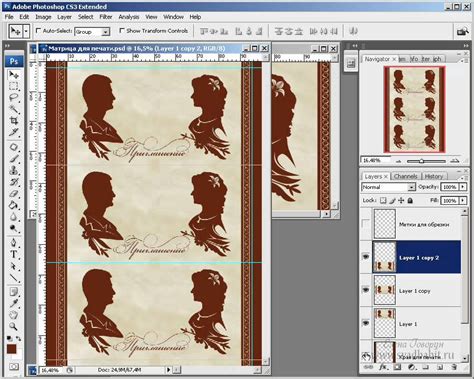Open the Opacity slider arrow

tap(463, 187)
